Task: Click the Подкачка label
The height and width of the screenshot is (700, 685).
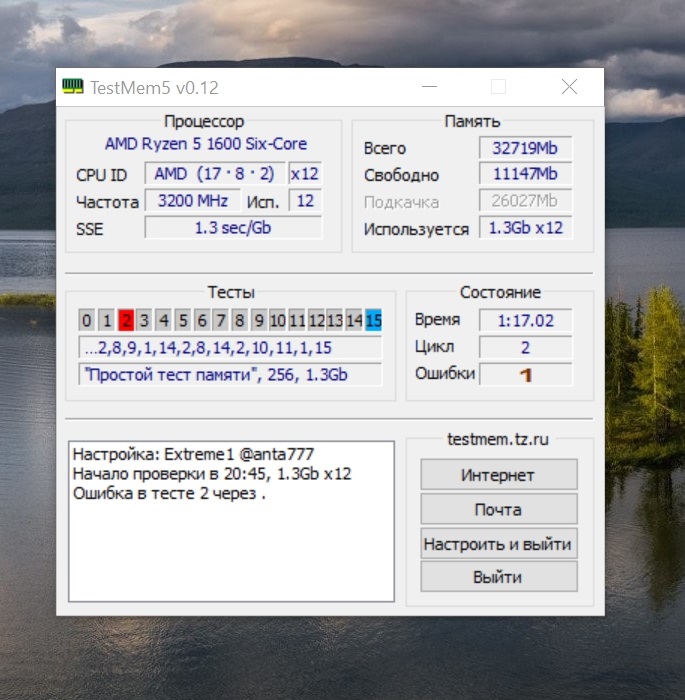Action: click(401, 202)
